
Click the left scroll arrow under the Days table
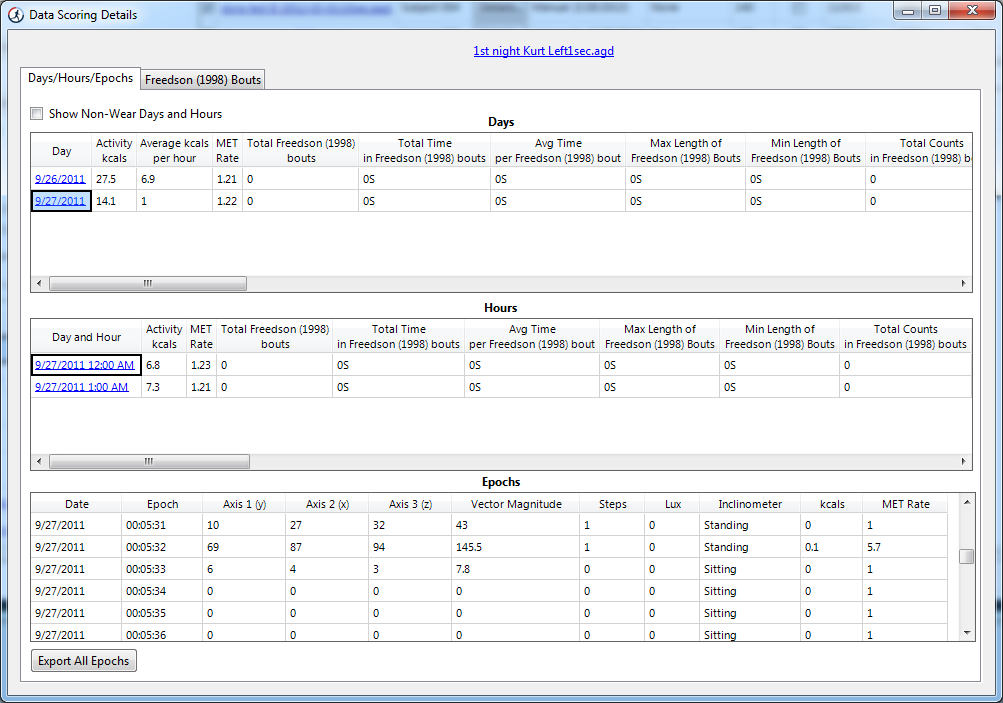pyautogui.click(x=36, y=283)
